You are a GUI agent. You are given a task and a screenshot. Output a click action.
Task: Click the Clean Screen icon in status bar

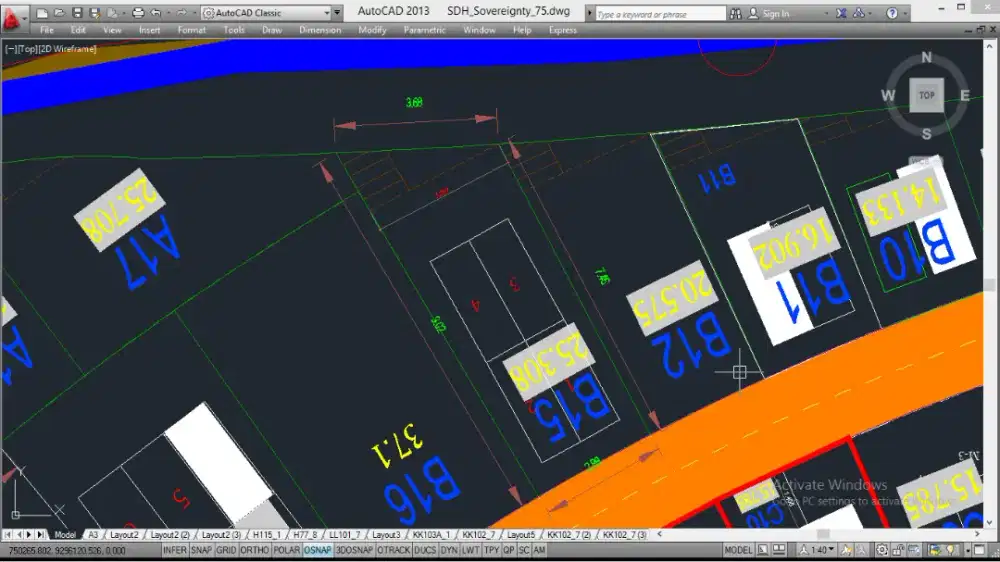979,550
